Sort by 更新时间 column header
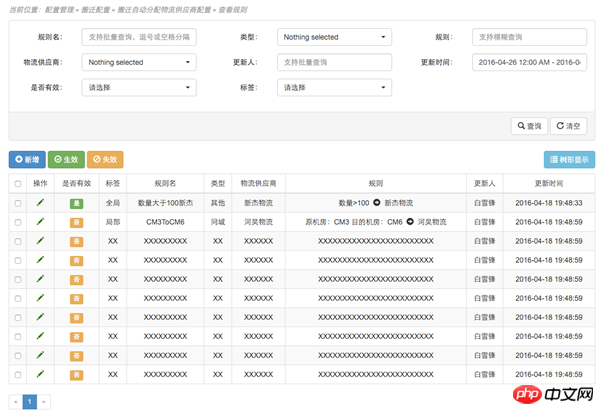The width and height of the screenshot is (604, 414). [x=548, y=184]
